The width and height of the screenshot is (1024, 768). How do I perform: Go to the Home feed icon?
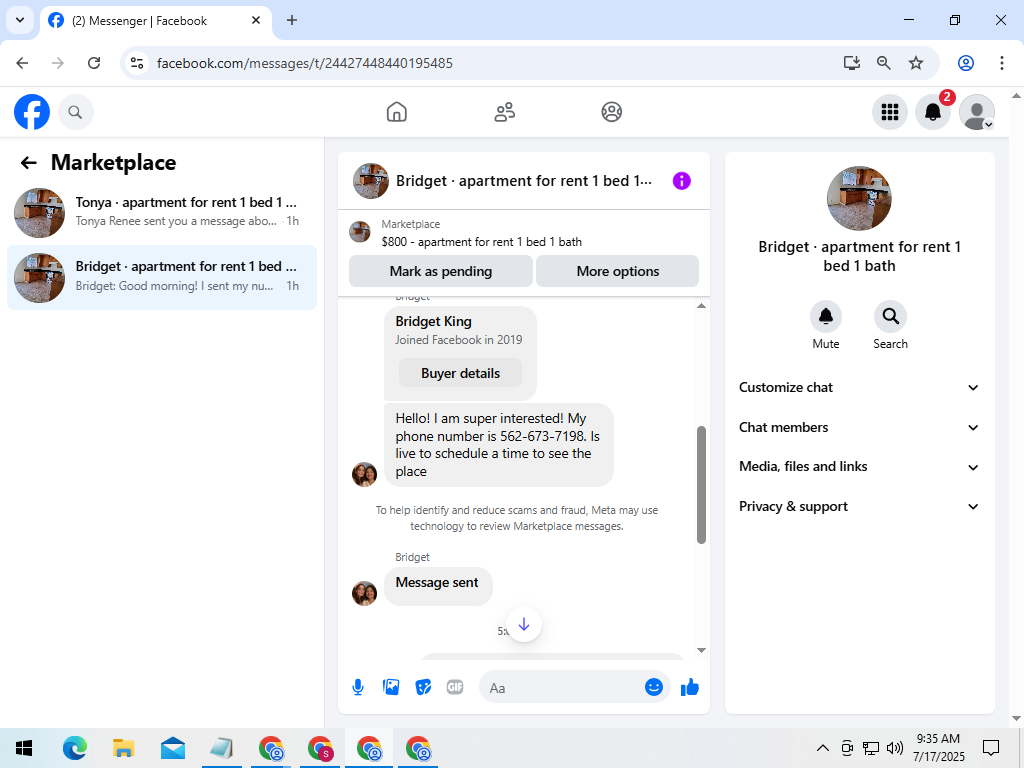[x=396, y=112]
